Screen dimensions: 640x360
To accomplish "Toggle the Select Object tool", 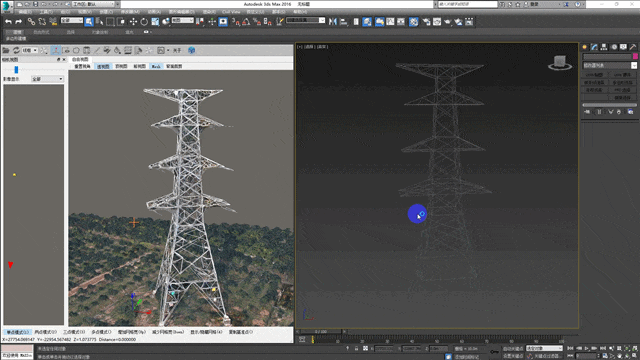I will click(x=89, y=22).
